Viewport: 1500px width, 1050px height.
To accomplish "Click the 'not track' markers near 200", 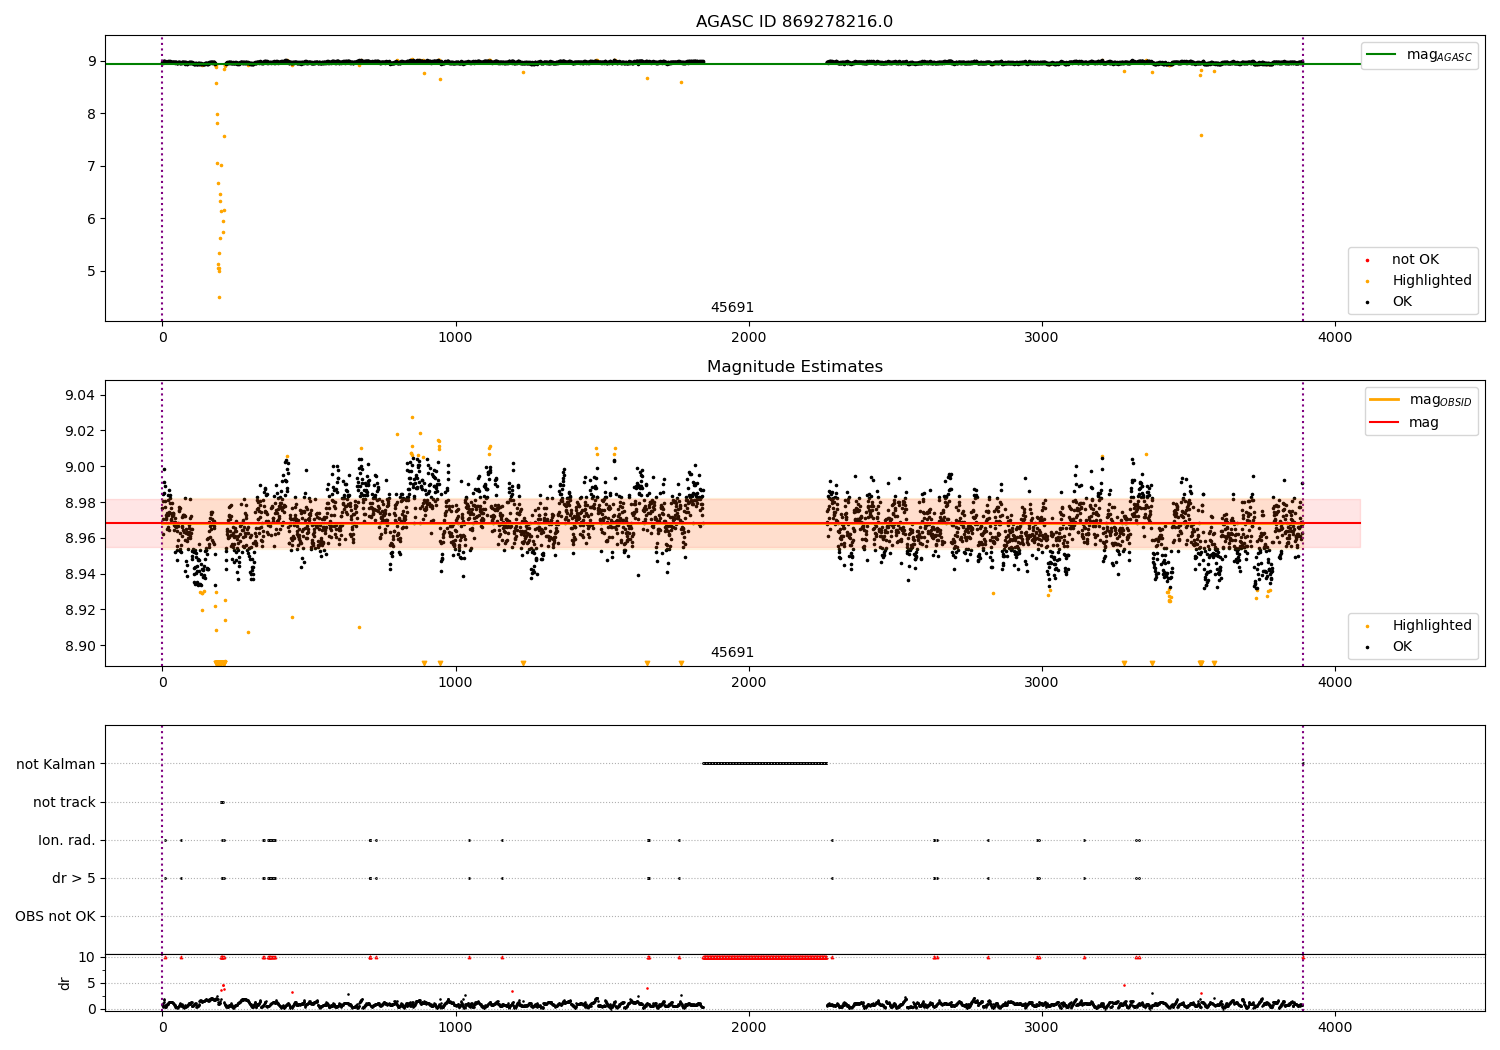I will click(222, 802).
